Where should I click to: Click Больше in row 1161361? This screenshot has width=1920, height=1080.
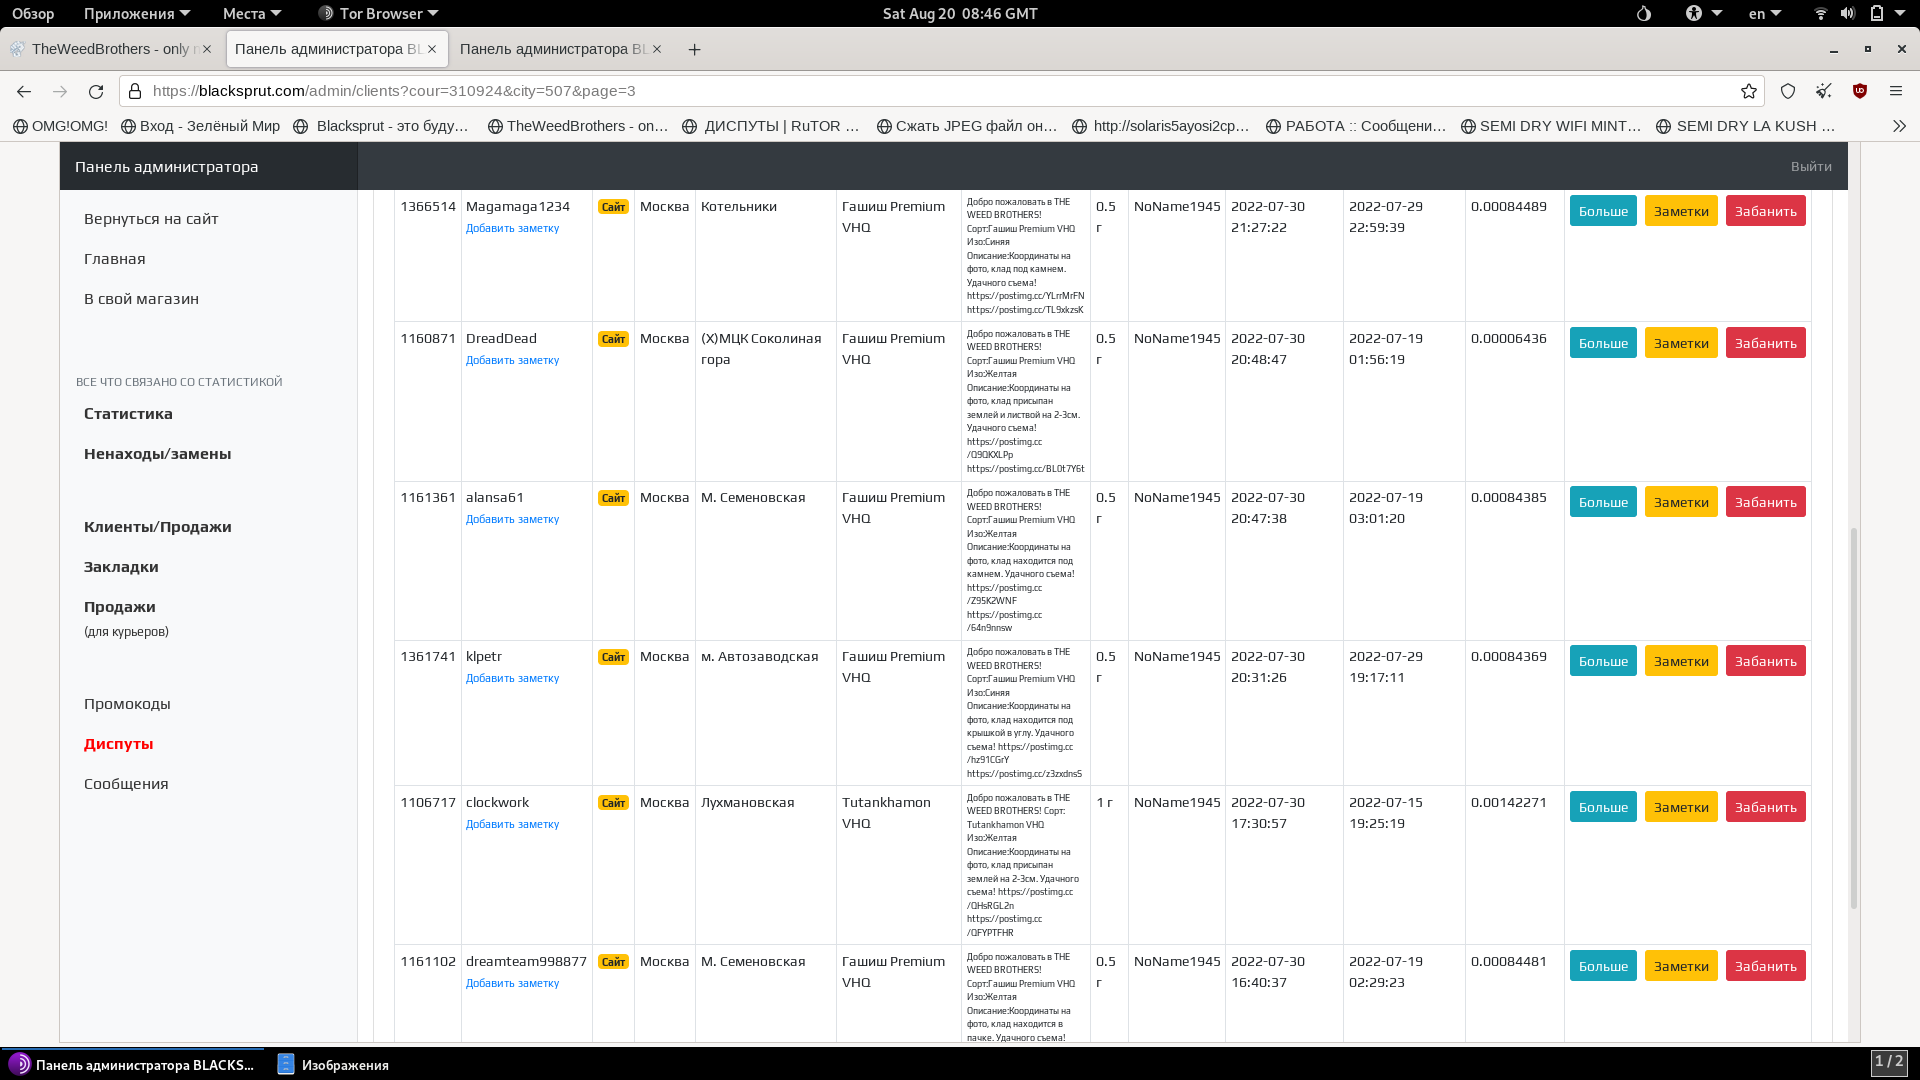click(x=1603, y=502)
